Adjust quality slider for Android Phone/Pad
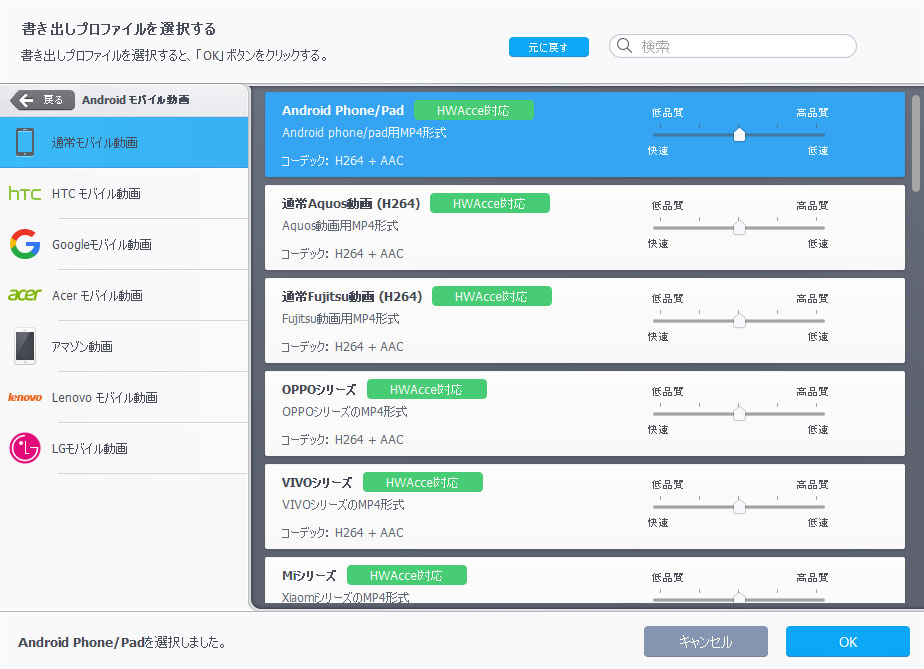Screen dimensions: 924x669 [739, 134]
